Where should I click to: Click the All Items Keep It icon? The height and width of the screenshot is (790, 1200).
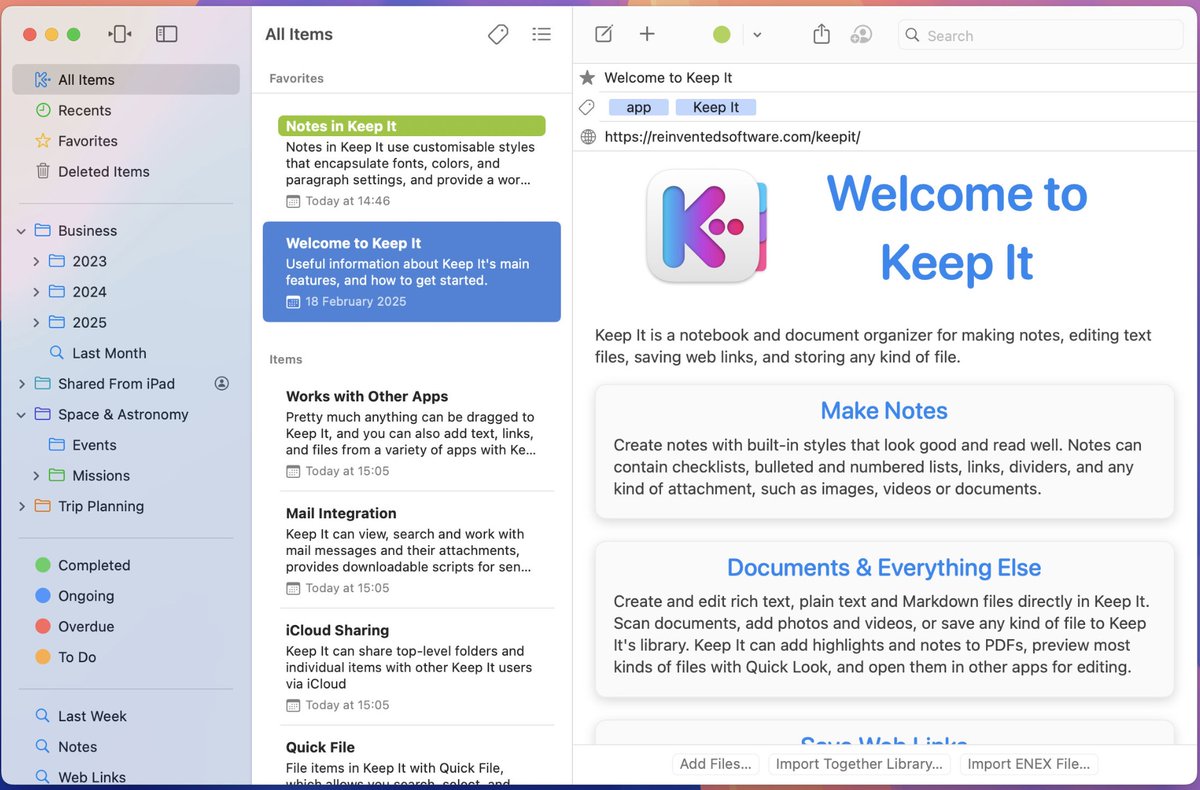[42, 80]
